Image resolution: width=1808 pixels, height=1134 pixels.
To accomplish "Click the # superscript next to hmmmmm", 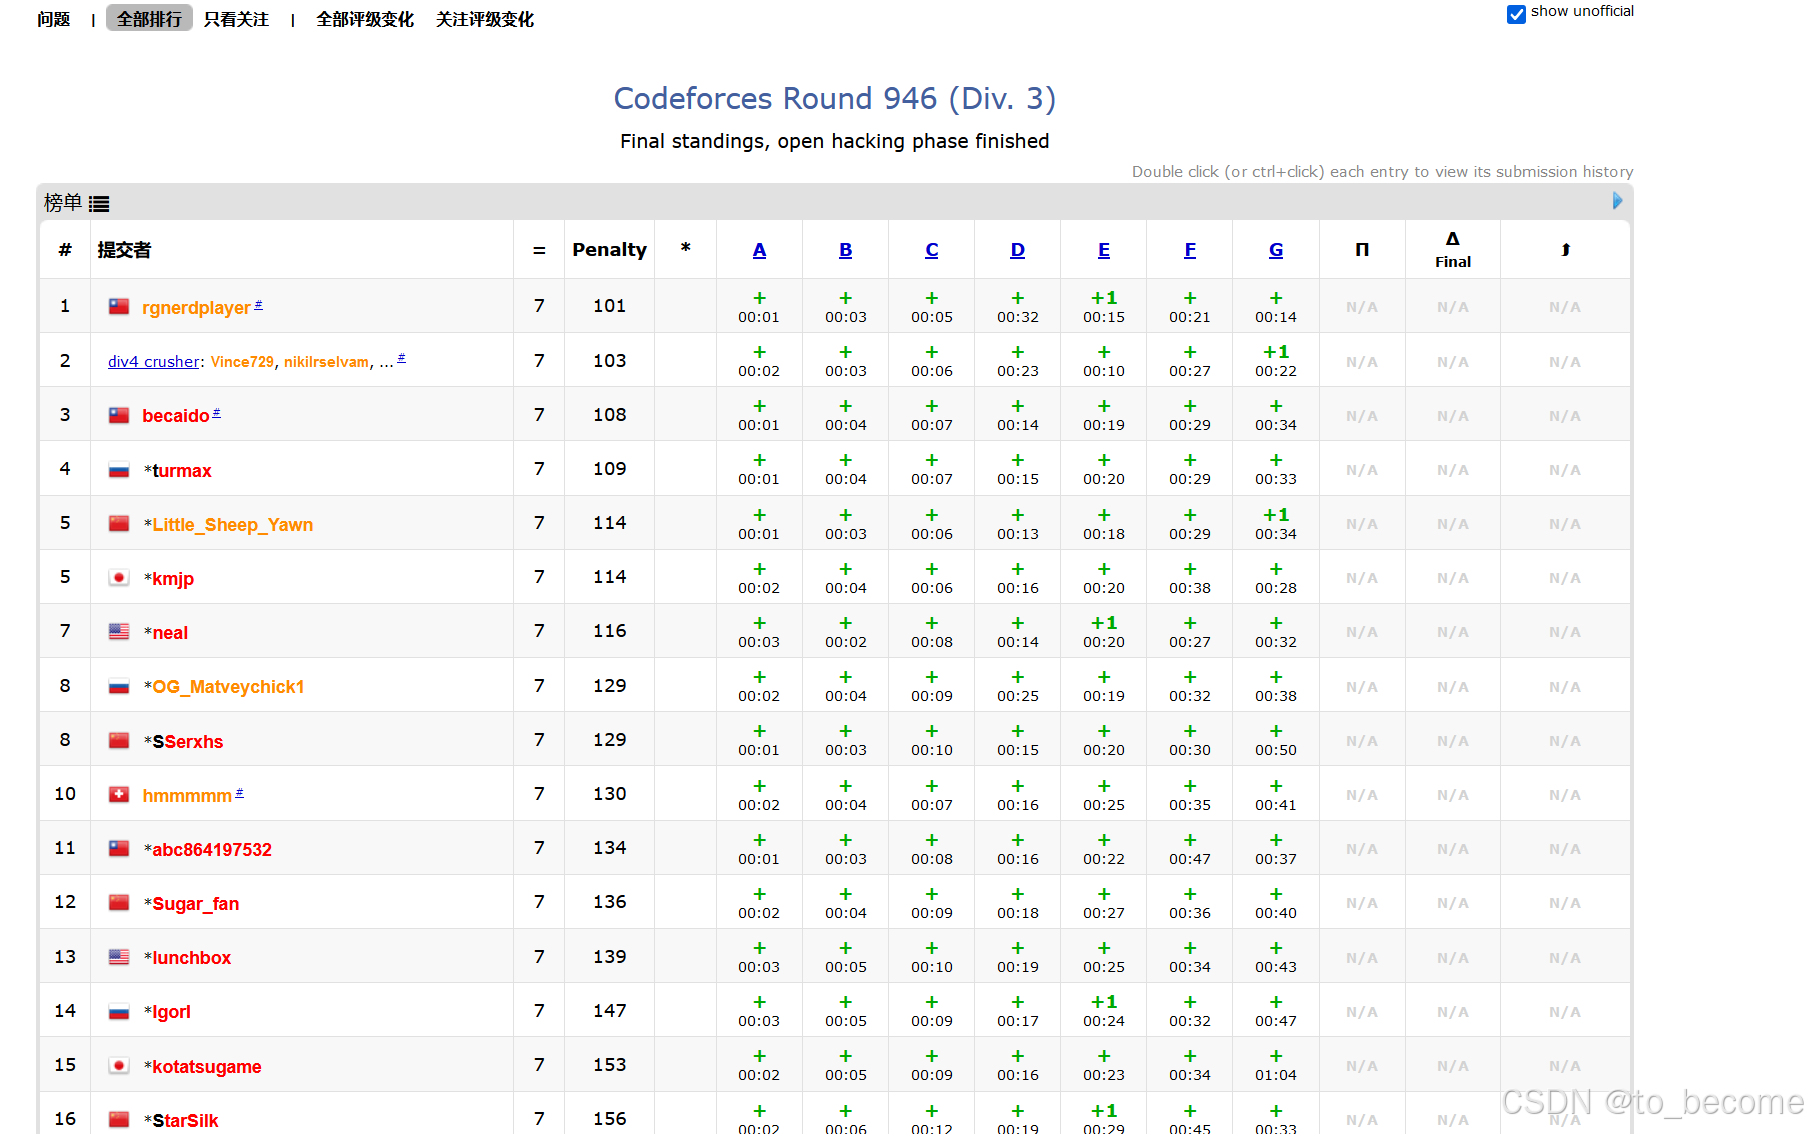I will (x=239, y=792).
